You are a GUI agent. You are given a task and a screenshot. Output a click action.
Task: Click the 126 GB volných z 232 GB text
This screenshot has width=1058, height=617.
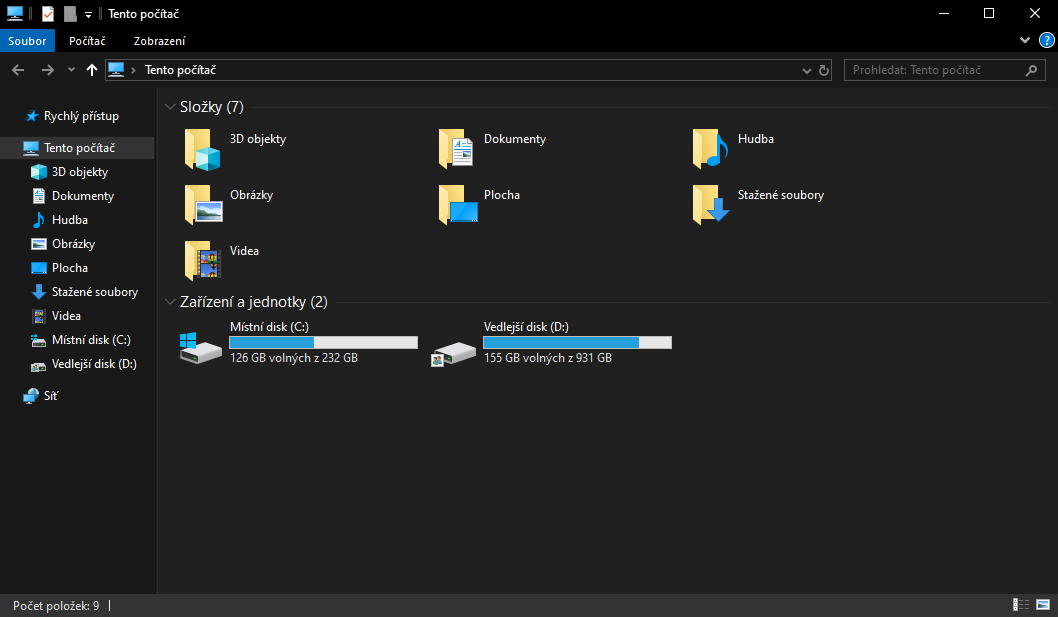tap(294, 358)
